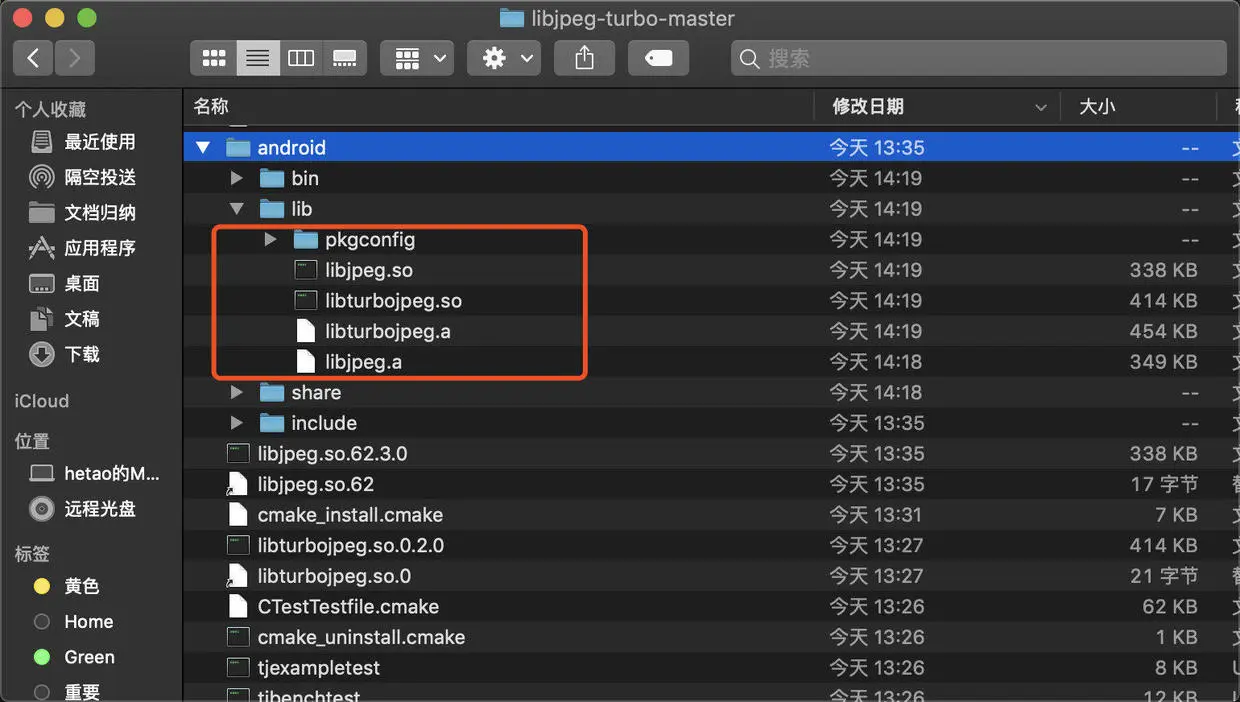
Task: Expand the share folder triangle
Action: tap(237, 392)
